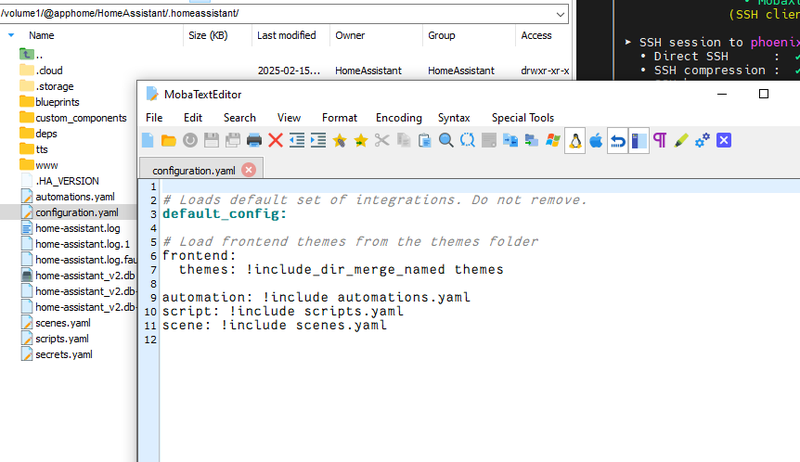Copy selection with the copy icon
The height and width of the screenshot is (462, 800).
click(404, 140)
